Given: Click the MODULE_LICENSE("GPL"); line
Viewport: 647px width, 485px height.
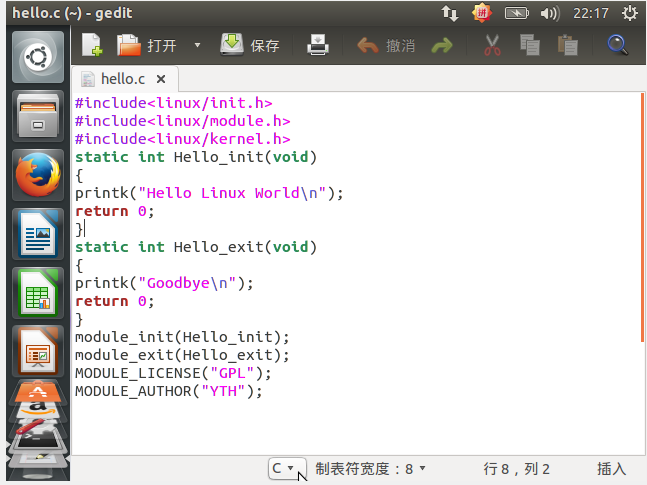Looking at the screenshot, I should (173, 373).
